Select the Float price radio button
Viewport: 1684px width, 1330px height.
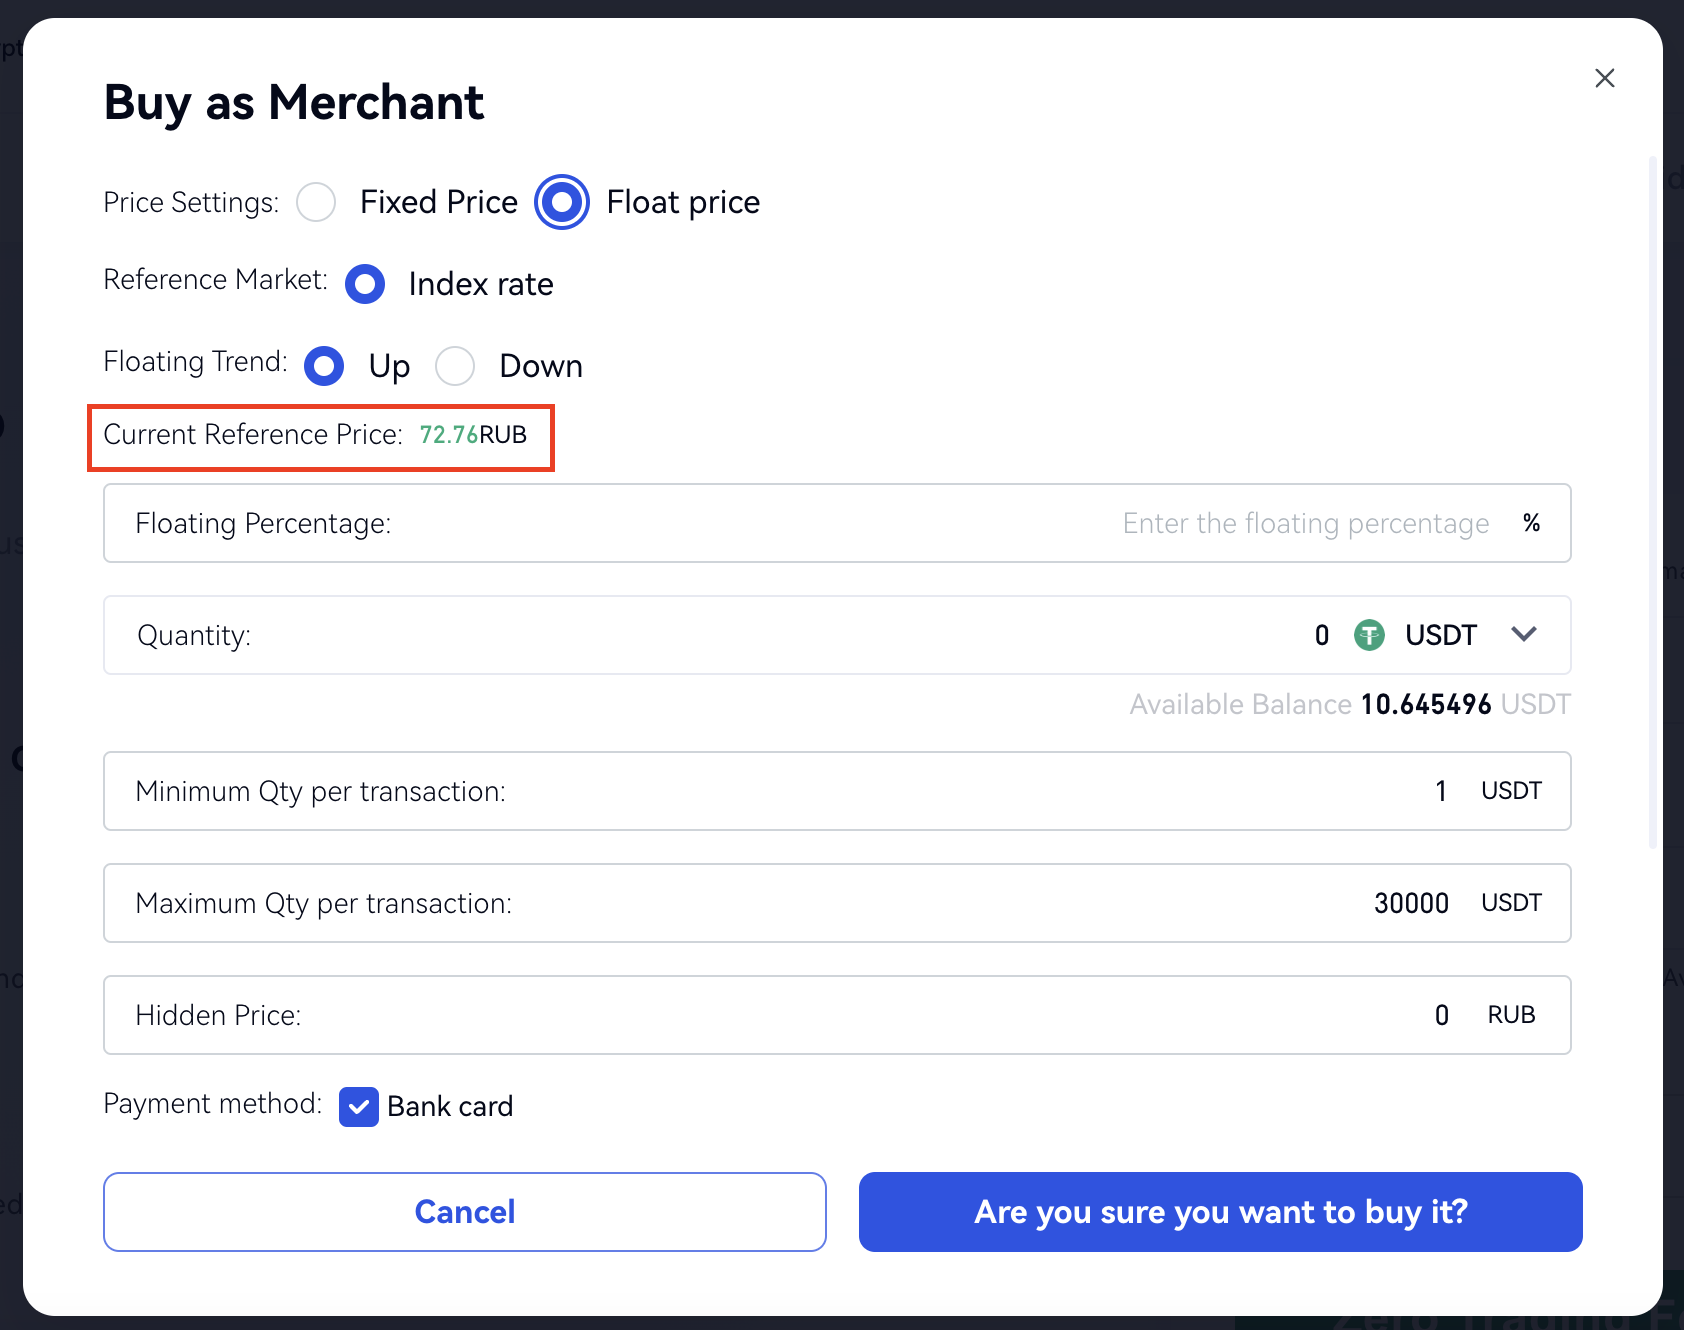(x=562, y=202)
